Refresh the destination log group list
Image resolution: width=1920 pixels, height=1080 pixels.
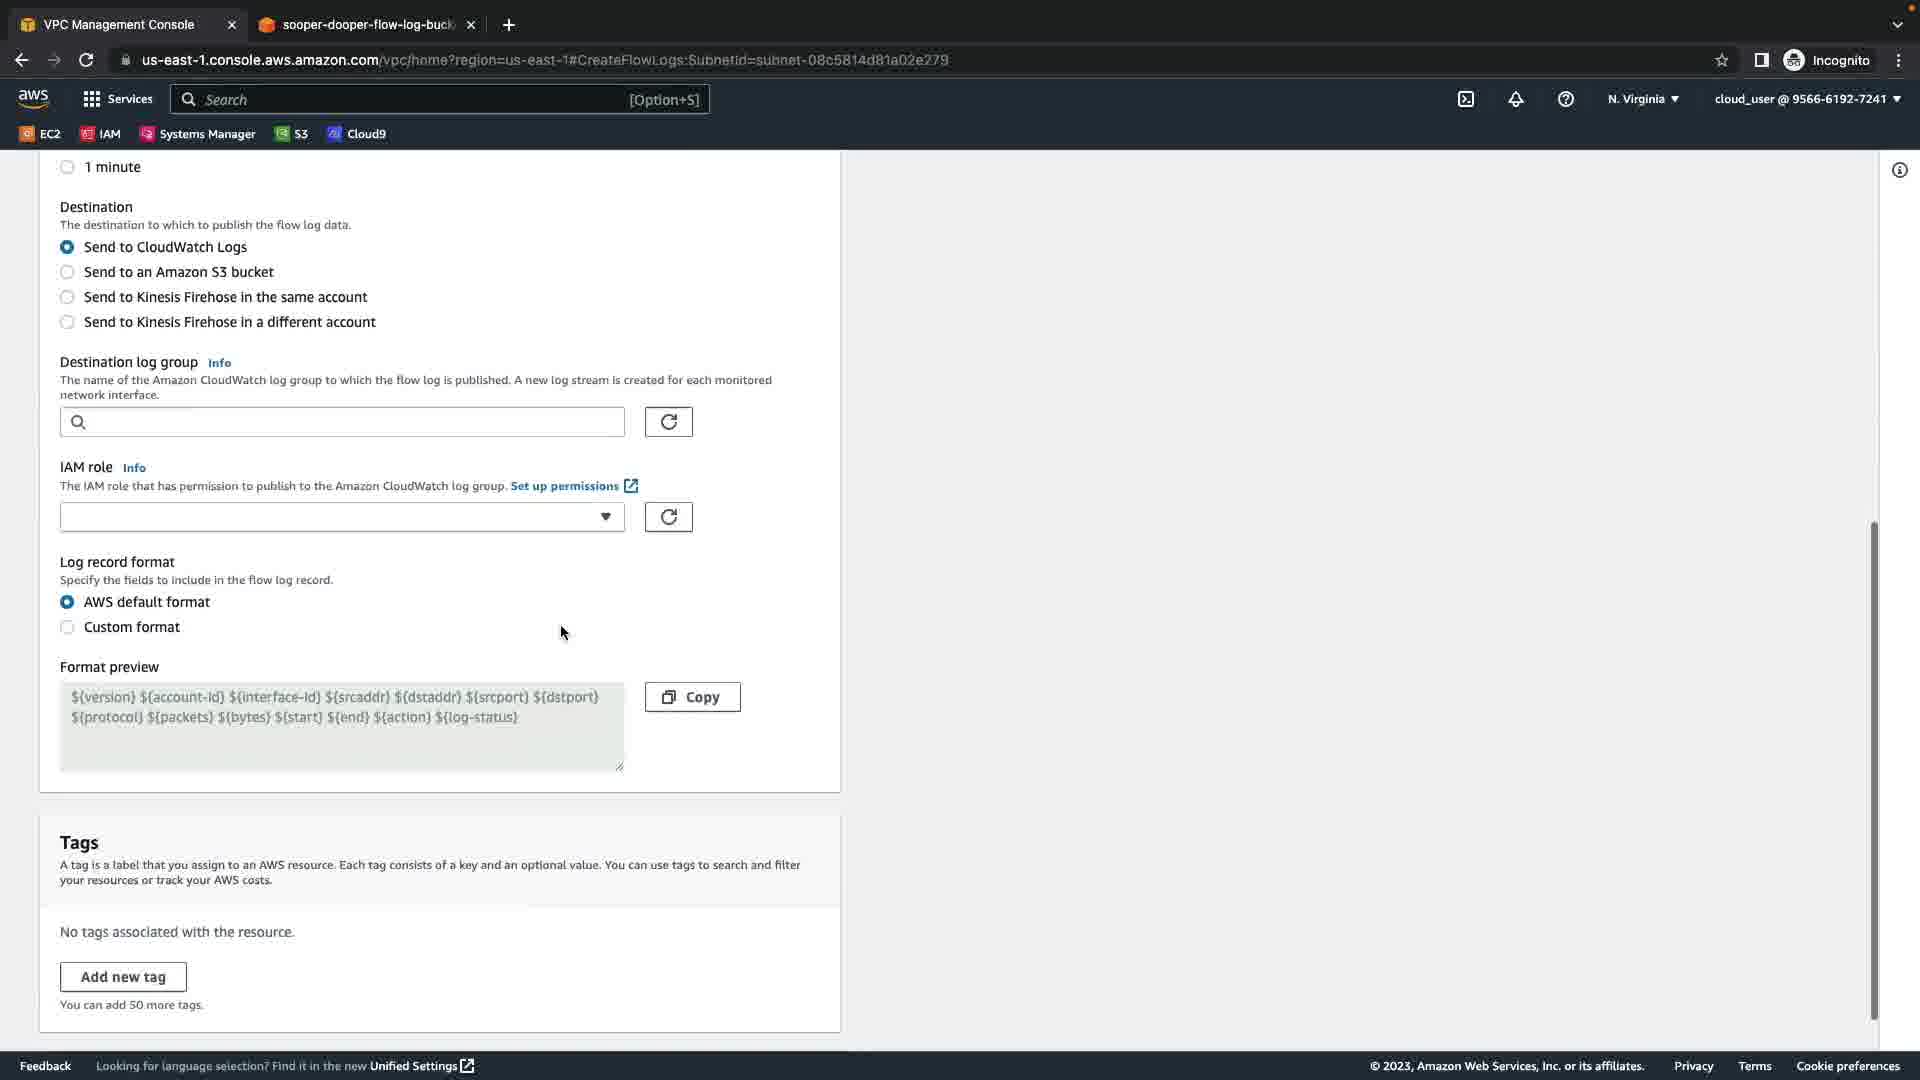668,422
